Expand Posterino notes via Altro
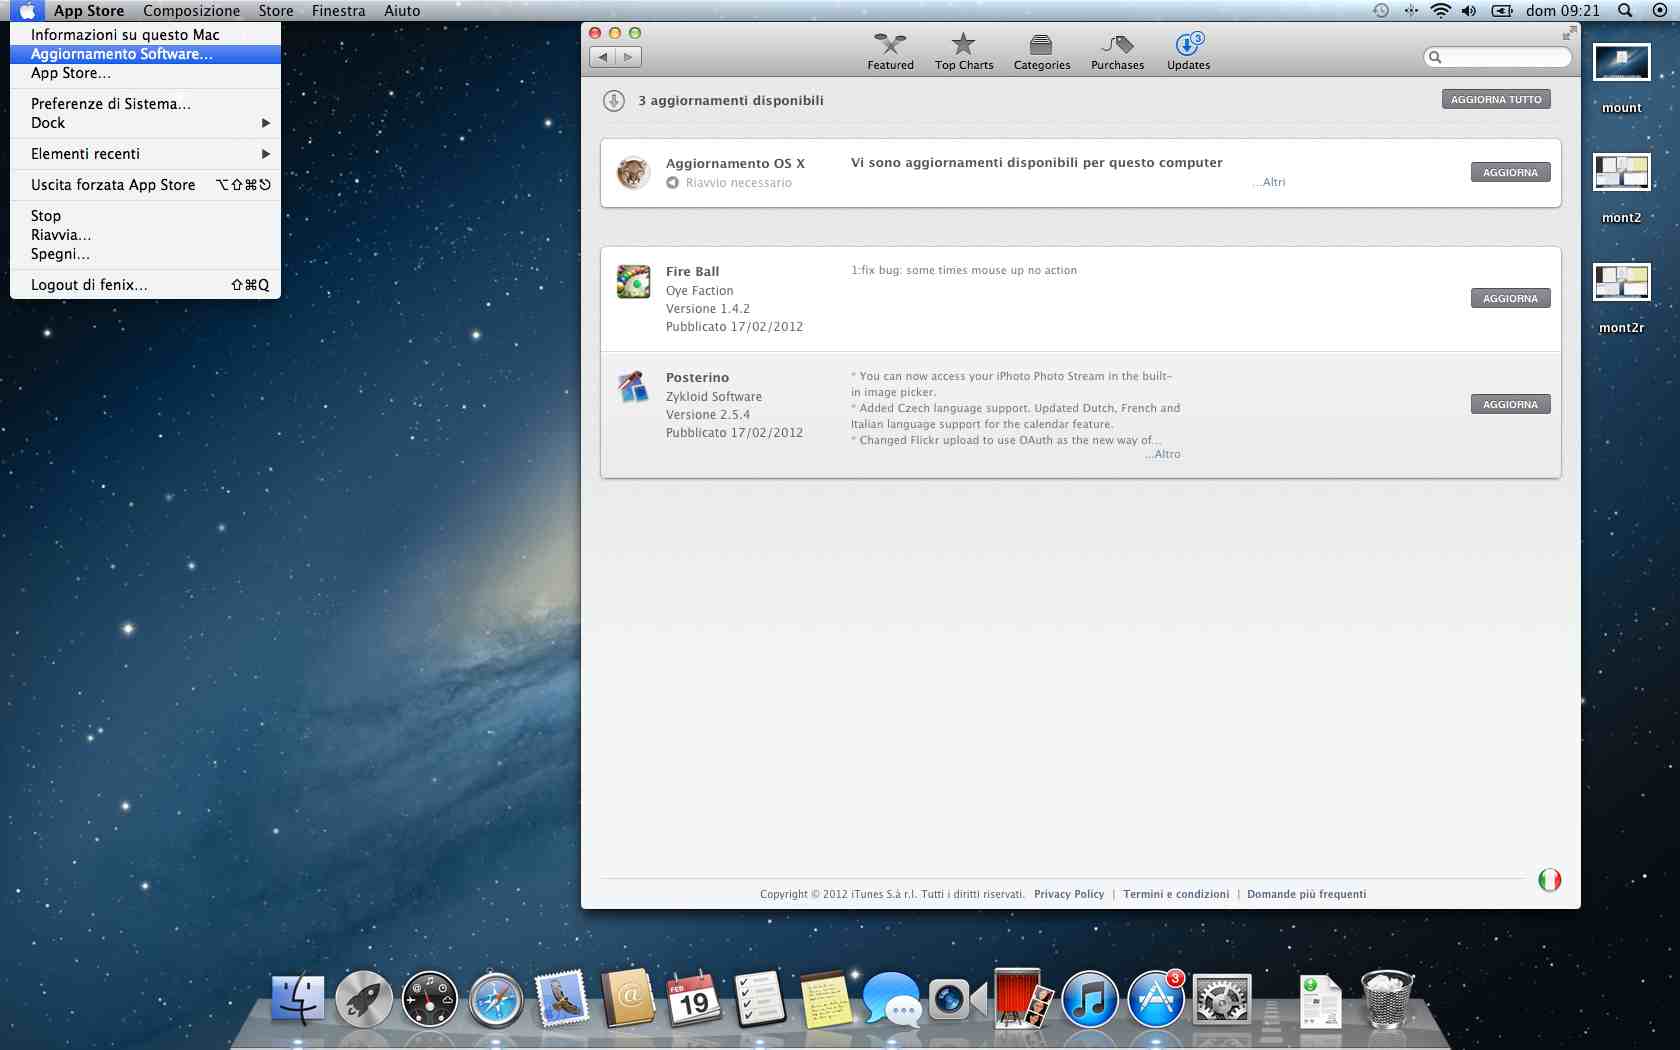The image size is (1680, 1050). coord(1163,454)
